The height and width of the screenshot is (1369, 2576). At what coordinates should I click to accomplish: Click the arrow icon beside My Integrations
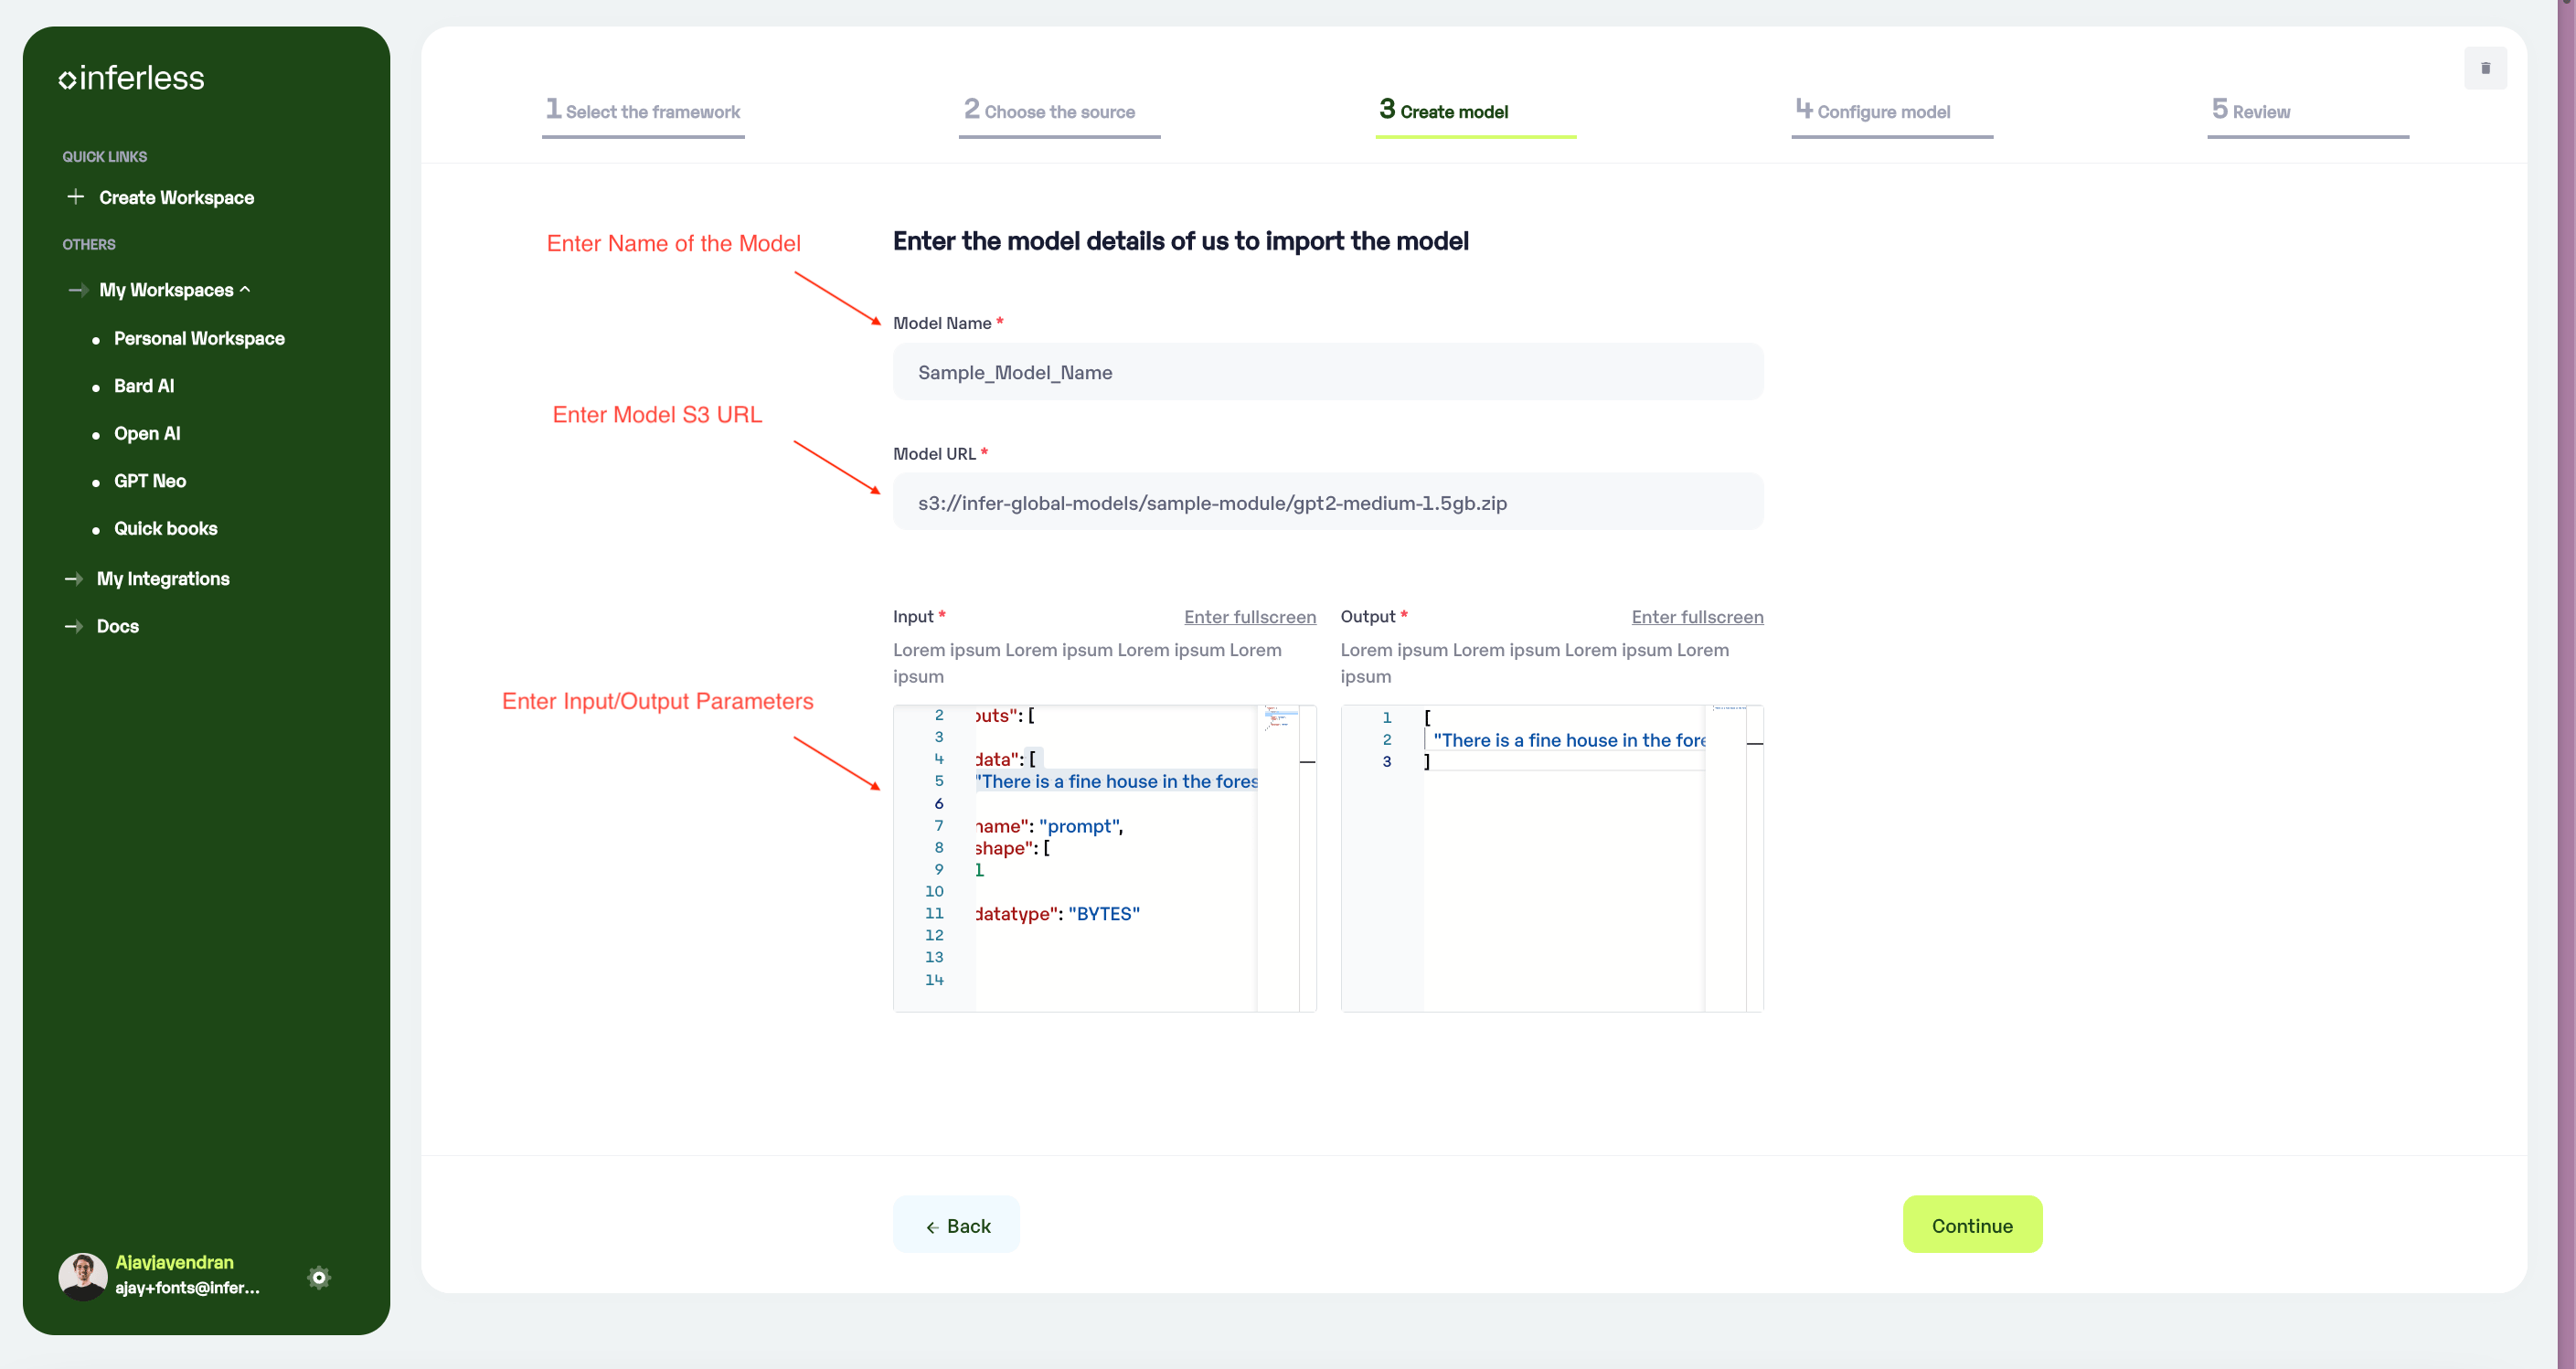click(74, 579)
